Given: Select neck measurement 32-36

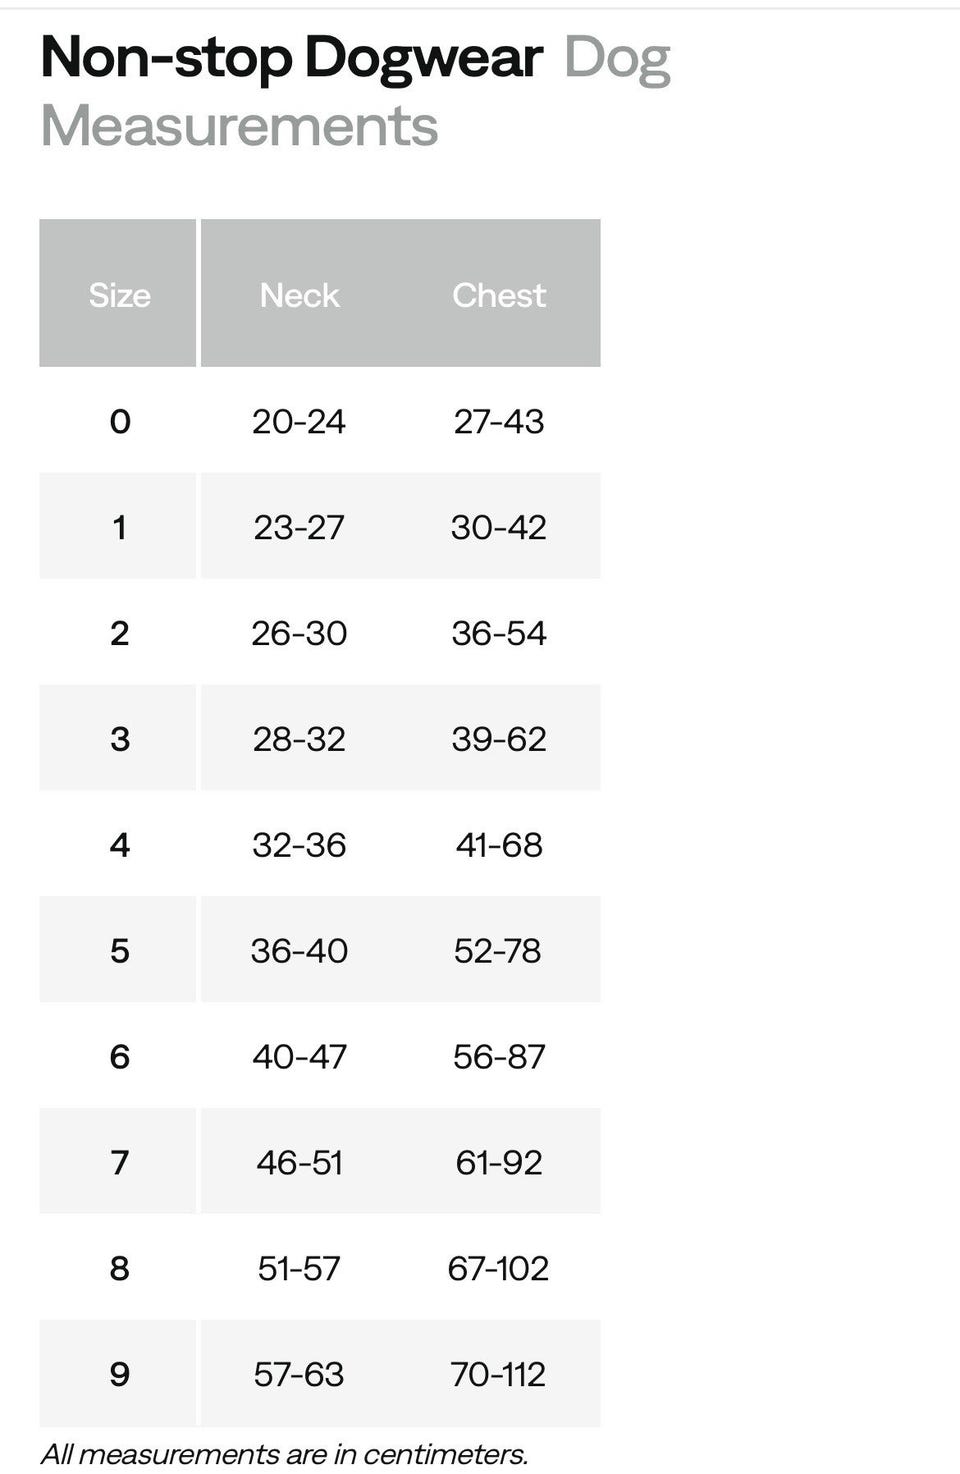Looking at the screenshot, I should (x=299, y=845).
